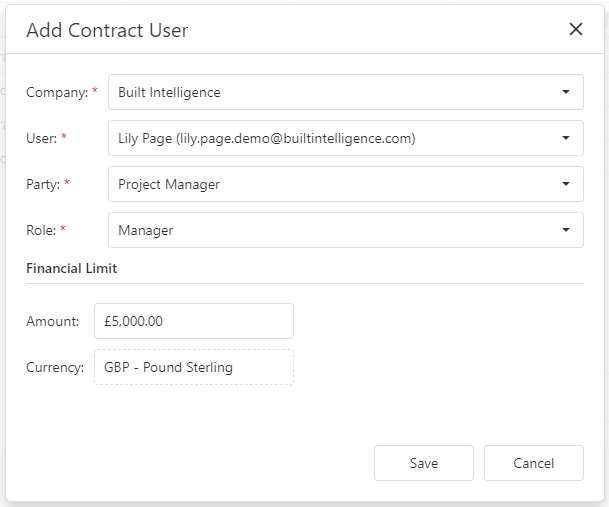
Task: Click the Add Contract User title
Action: point(107,30)
